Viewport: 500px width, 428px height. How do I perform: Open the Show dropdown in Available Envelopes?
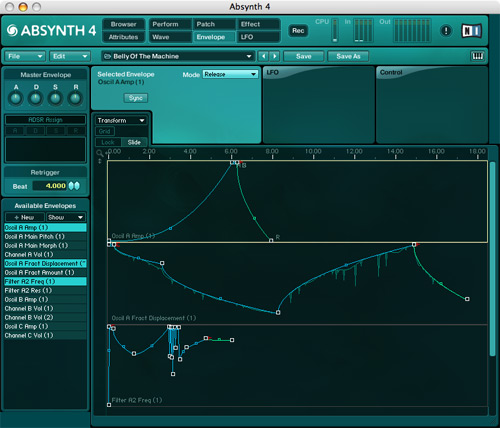click(x=66, y=217)
